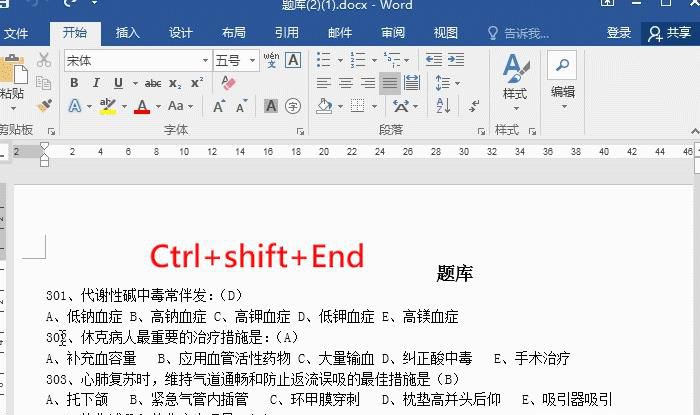Decrease font size with the shrink A icon
Image resolution: width=700 pixels, height=415 pixels.
tap(242, 106)
